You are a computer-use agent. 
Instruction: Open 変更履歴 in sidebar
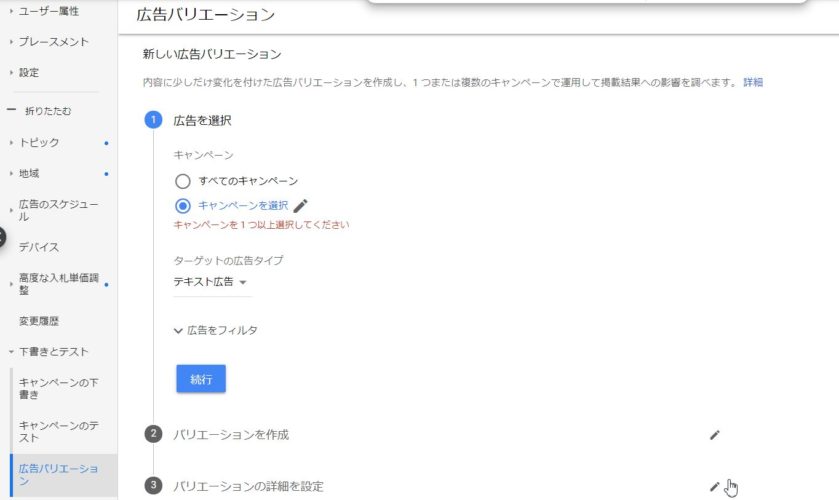pos(39,321)
